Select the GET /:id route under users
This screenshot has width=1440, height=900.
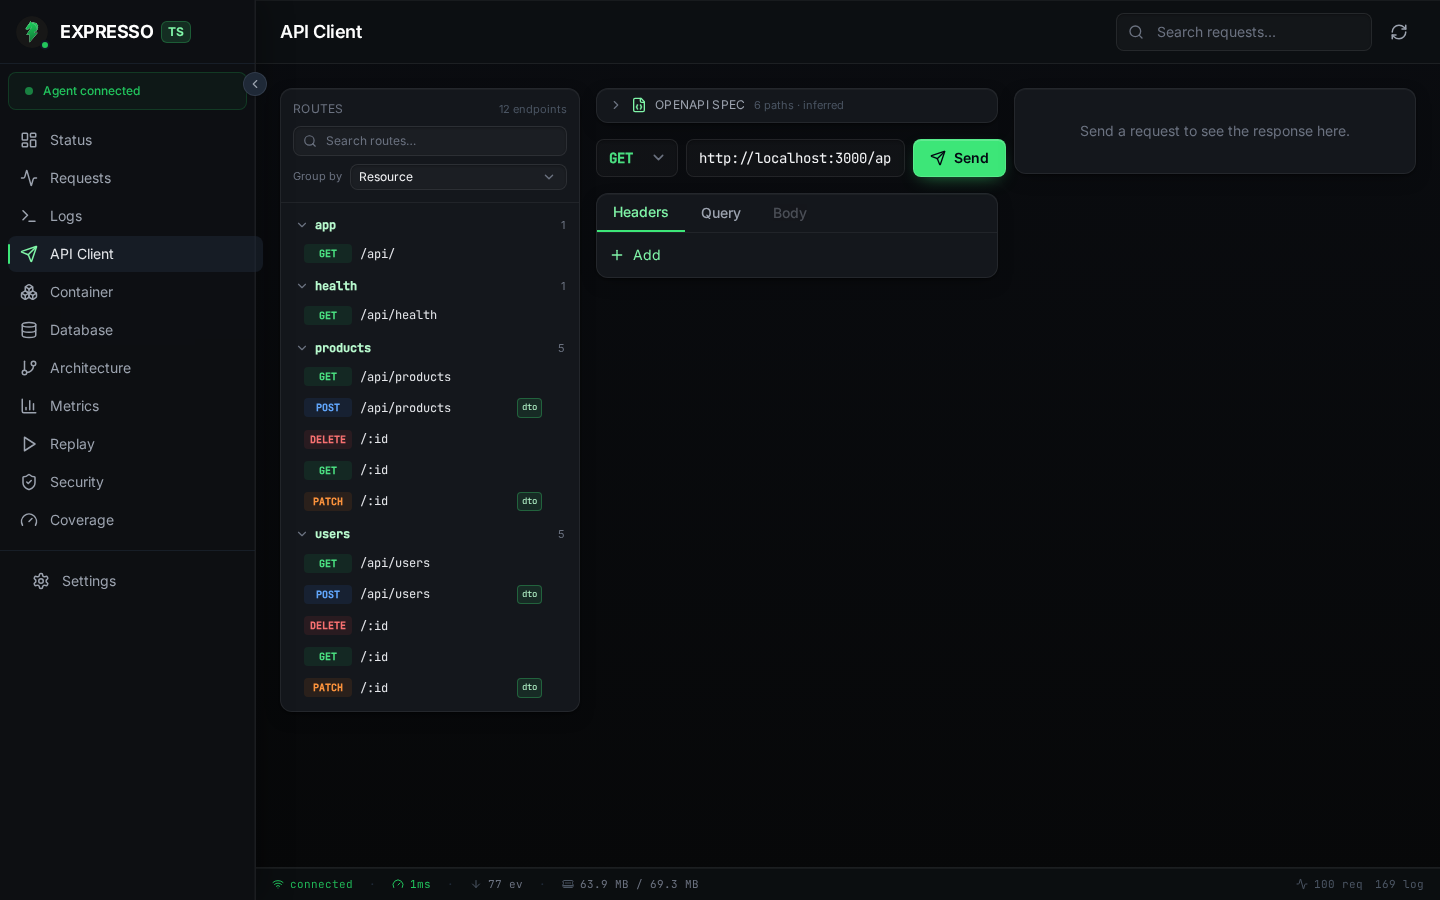pyautogui.click(x=430, y=657)
